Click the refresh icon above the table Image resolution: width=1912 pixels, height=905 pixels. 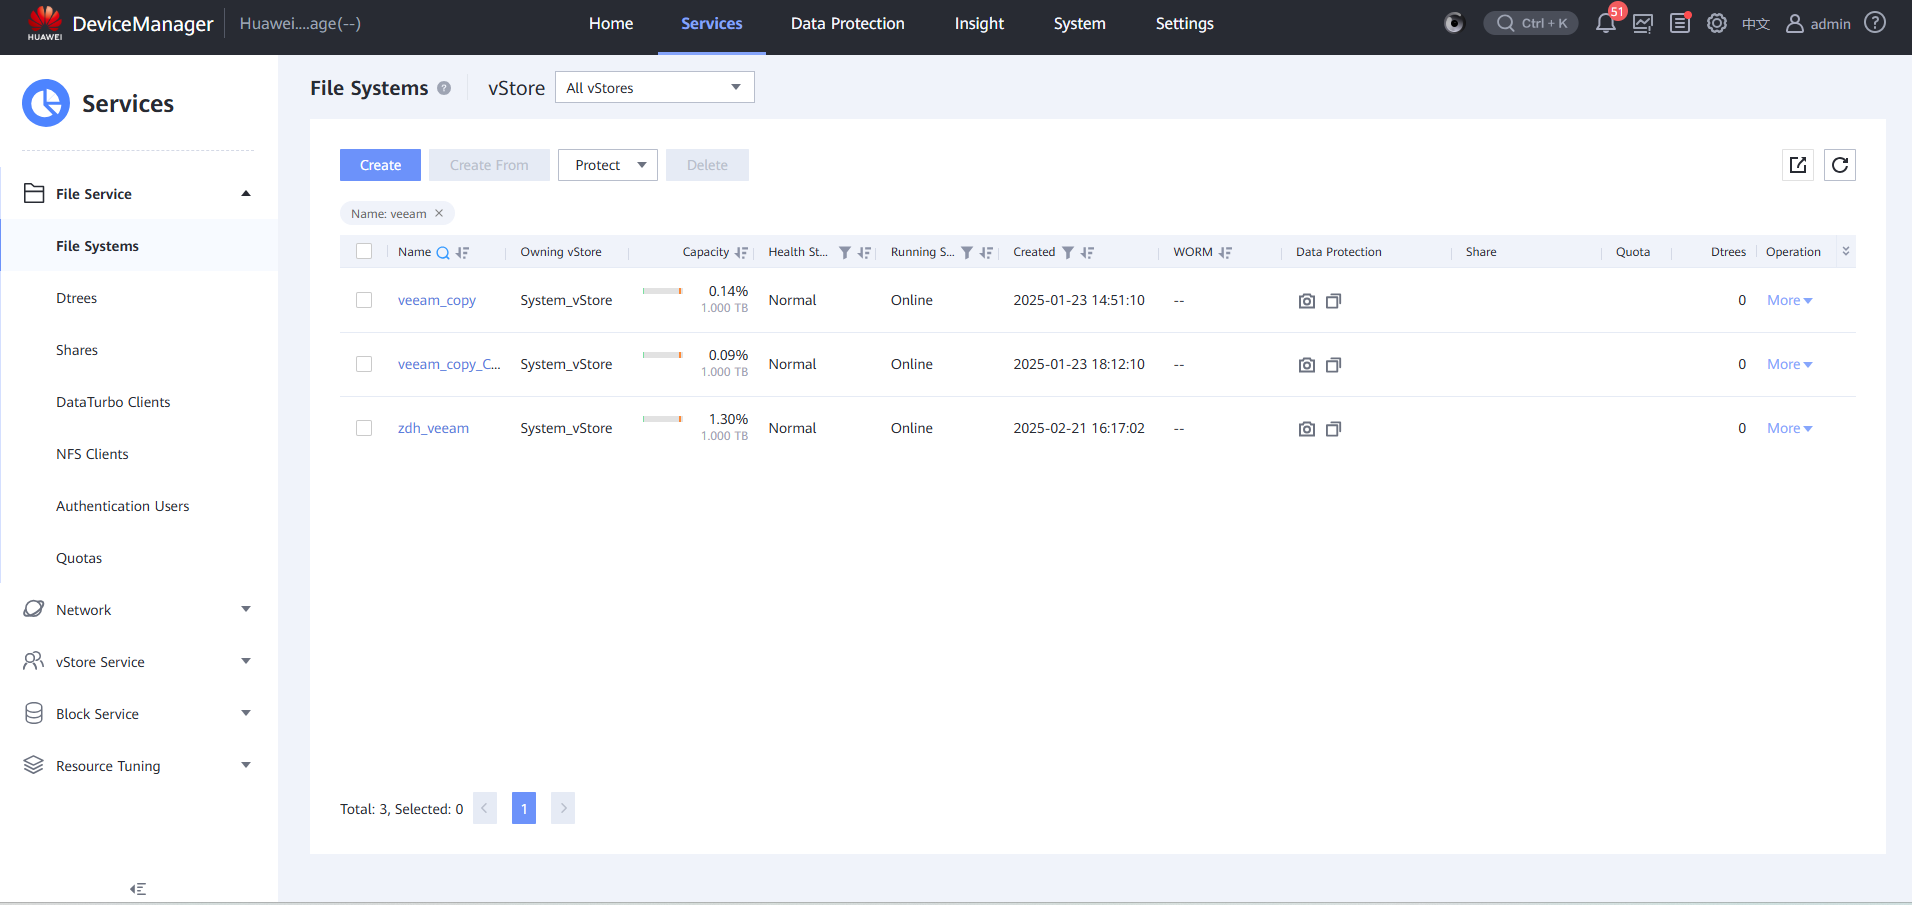[x=1840, y=165]
